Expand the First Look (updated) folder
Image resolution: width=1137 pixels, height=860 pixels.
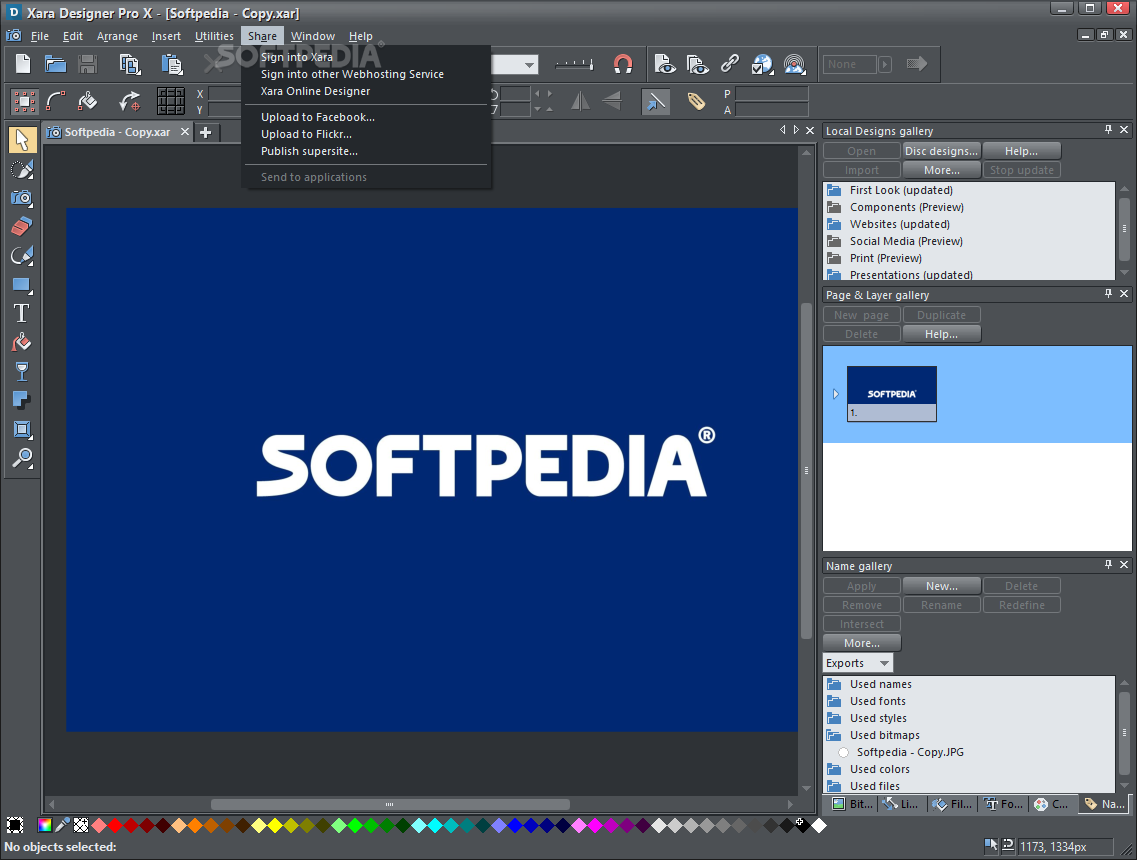pos(835,190)
